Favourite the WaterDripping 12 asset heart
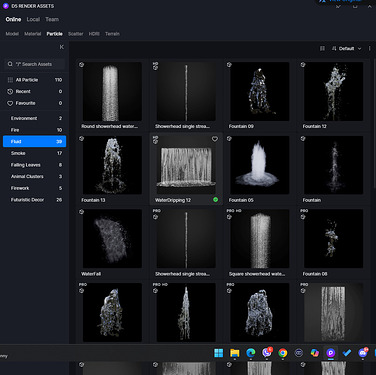 tap(215, 139)
